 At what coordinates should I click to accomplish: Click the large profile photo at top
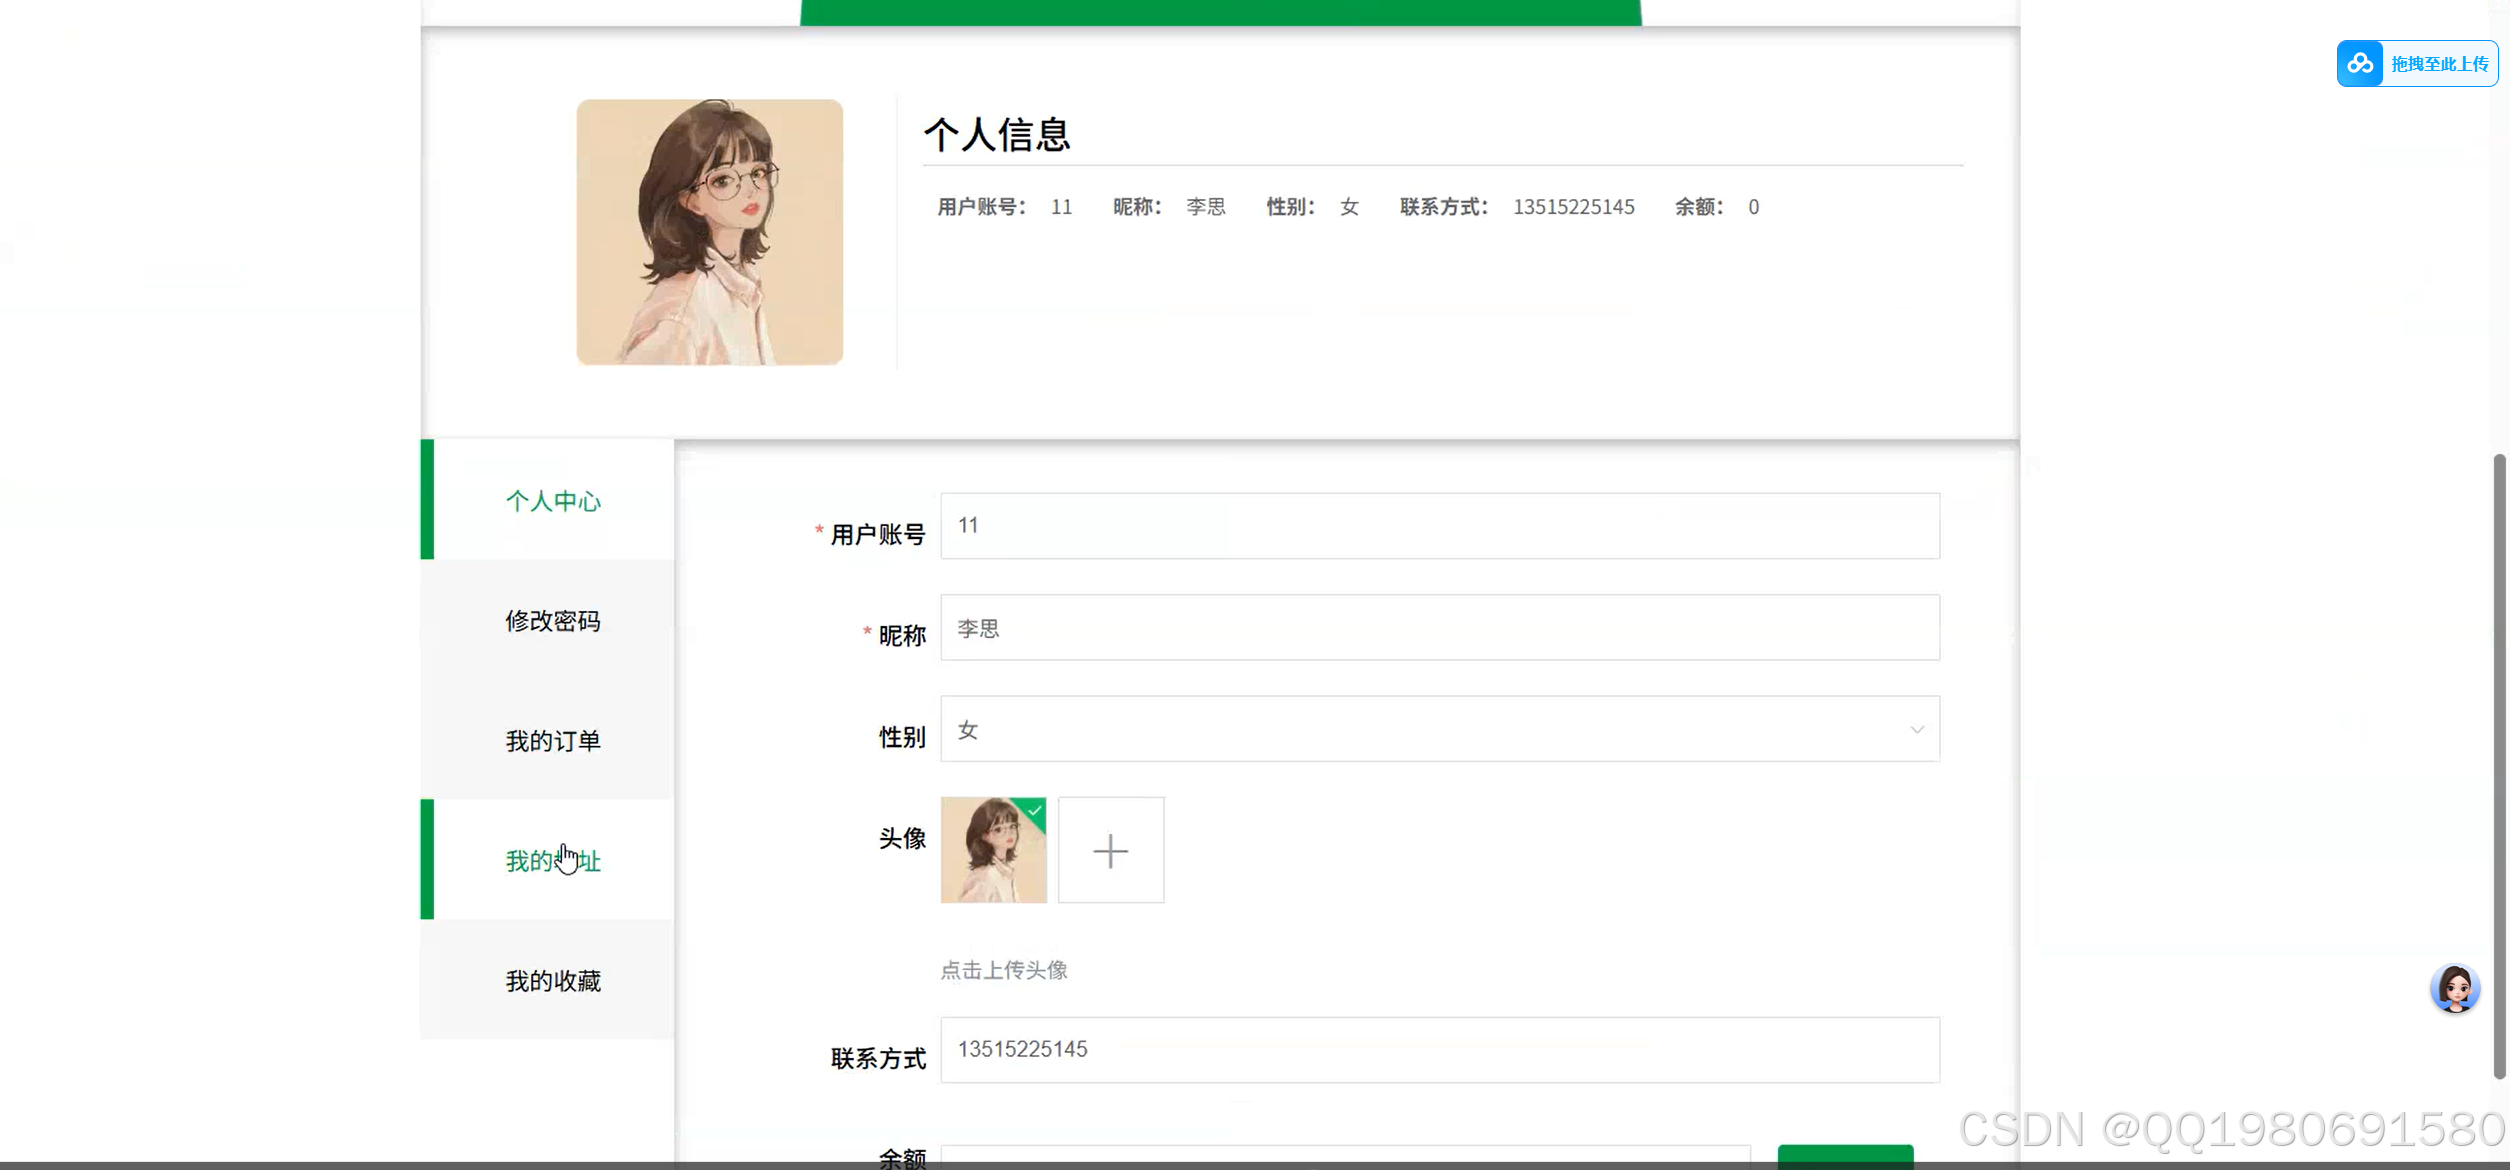point(709,231)
